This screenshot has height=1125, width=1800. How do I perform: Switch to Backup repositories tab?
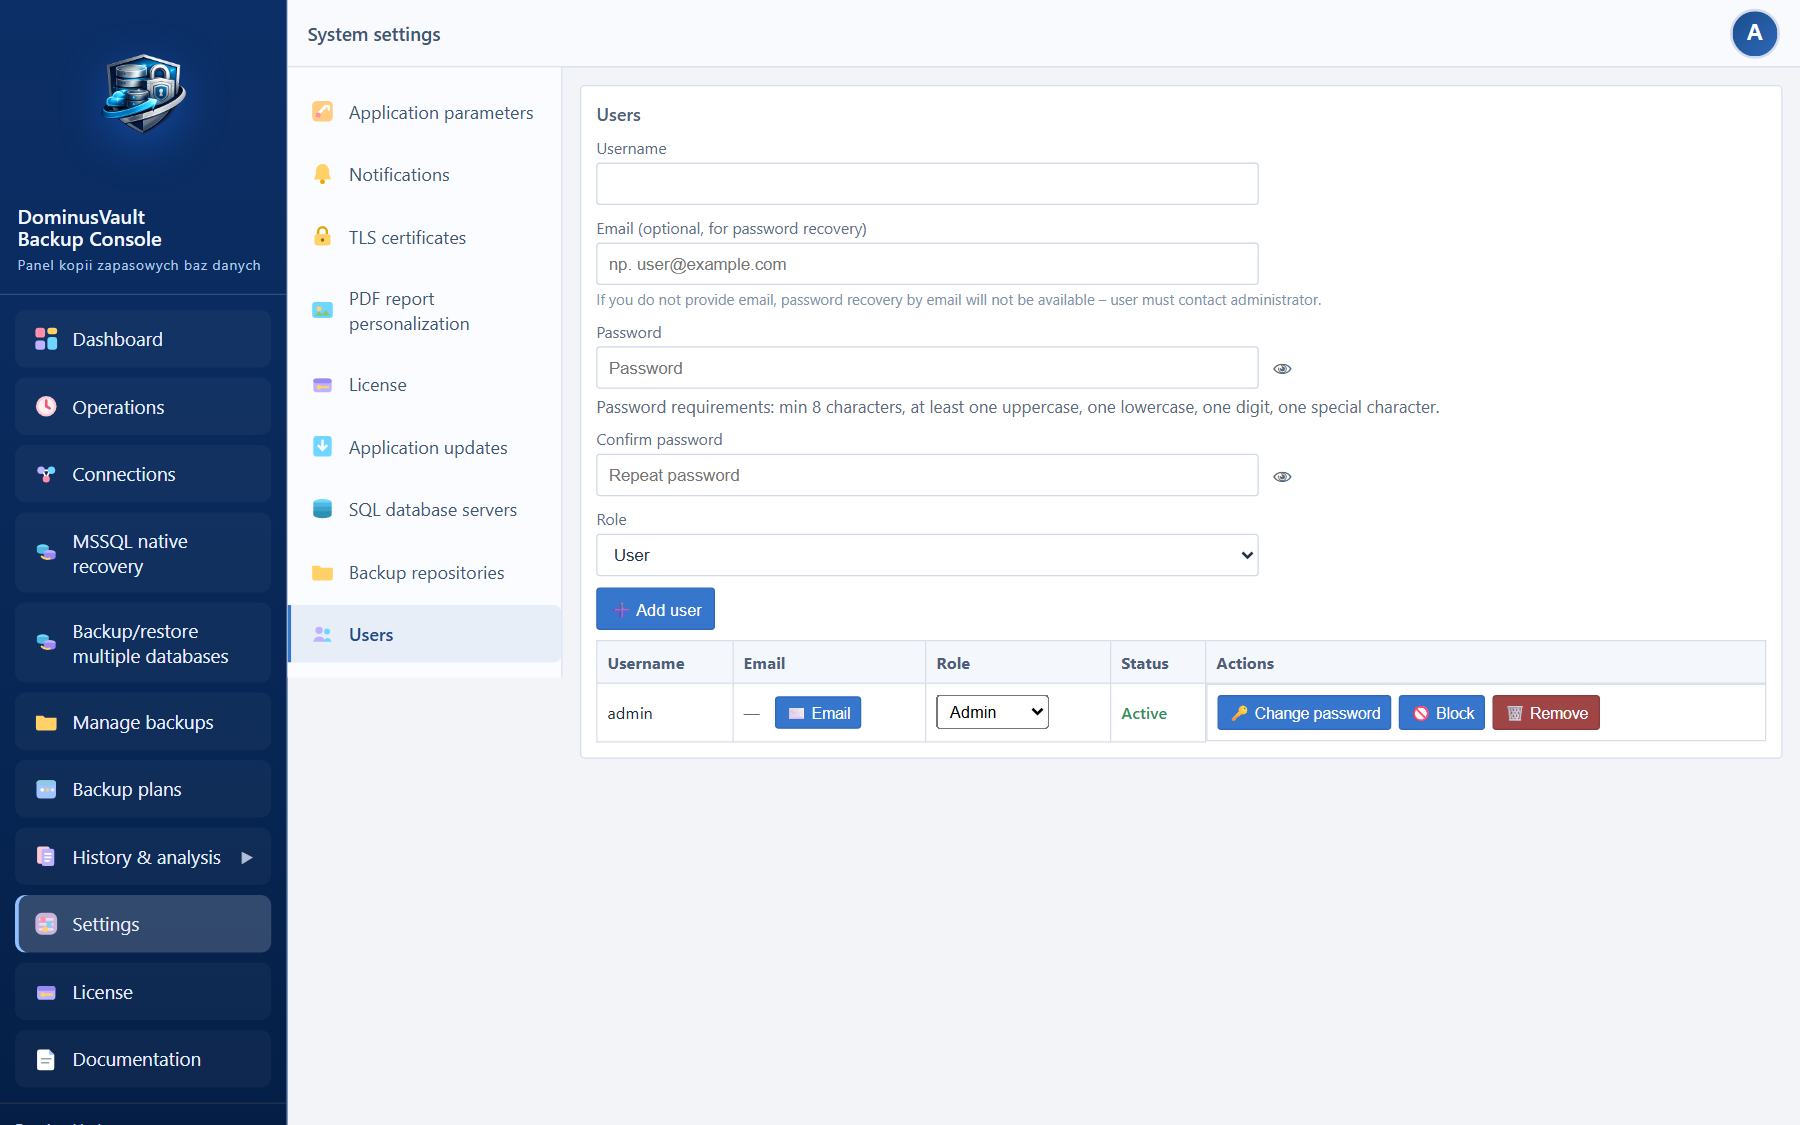coord(425,572)
